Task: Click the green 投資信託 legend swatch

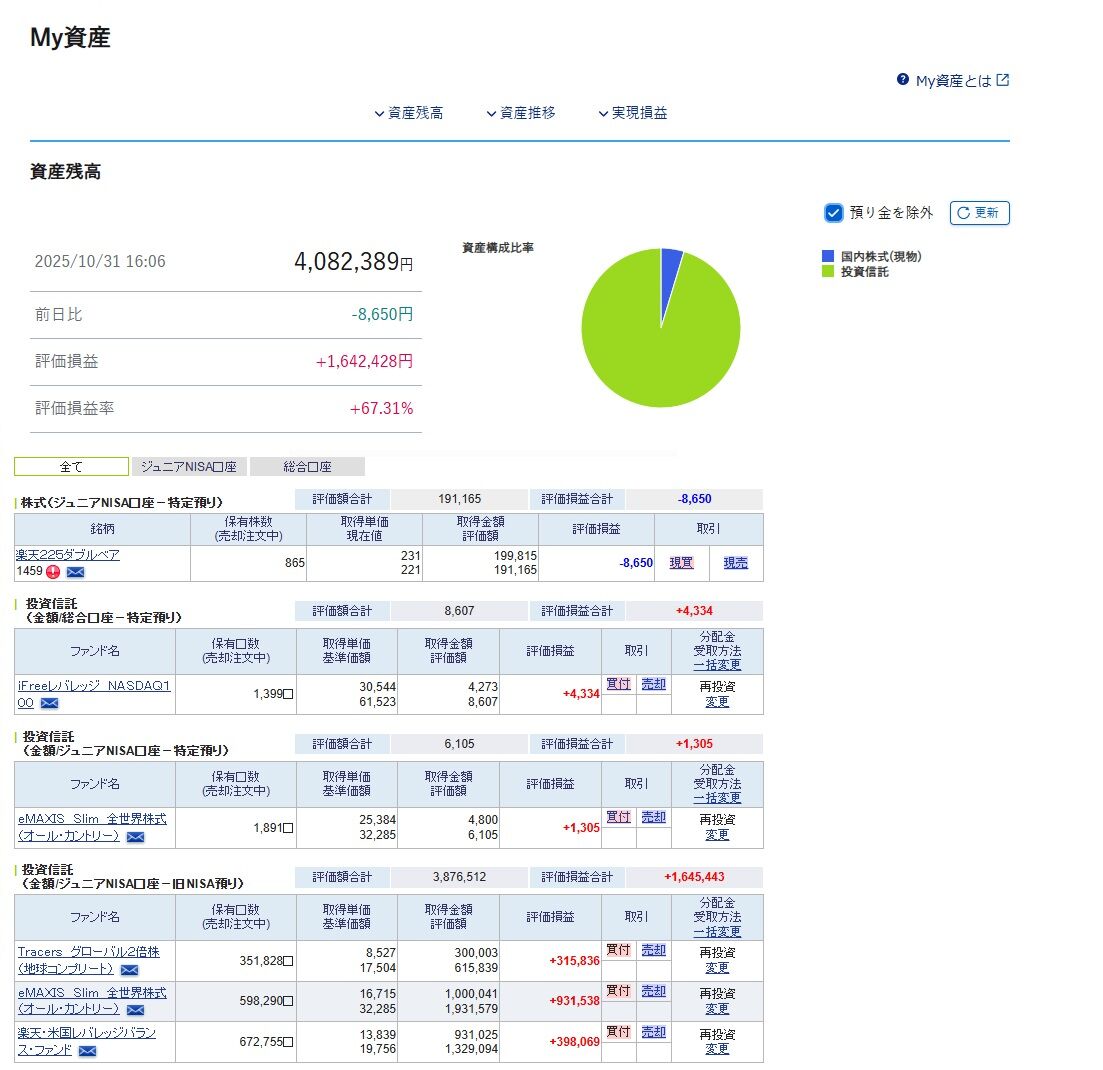Action: (x=828, y=271)
